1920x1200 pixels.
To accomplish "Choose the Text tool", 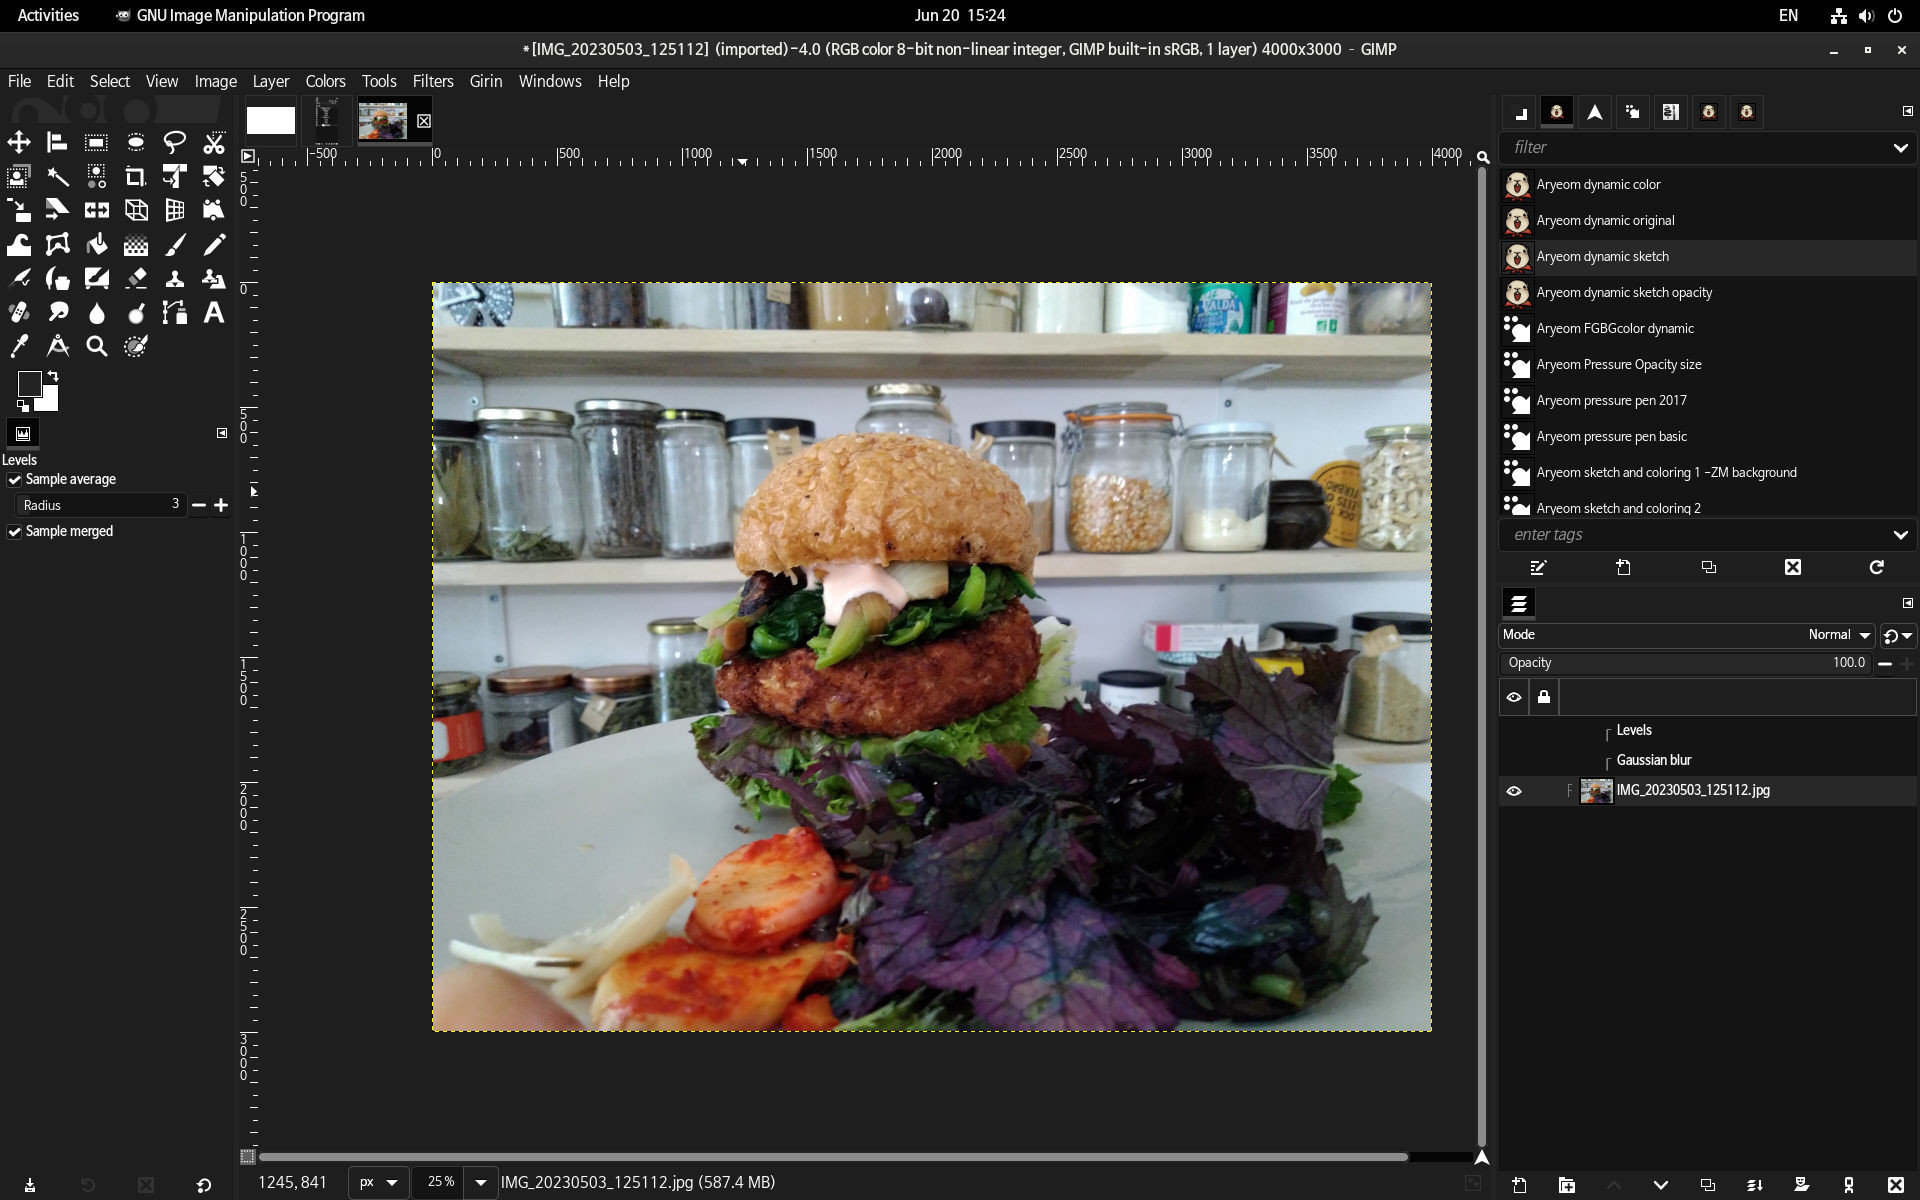I will point(213,313).
